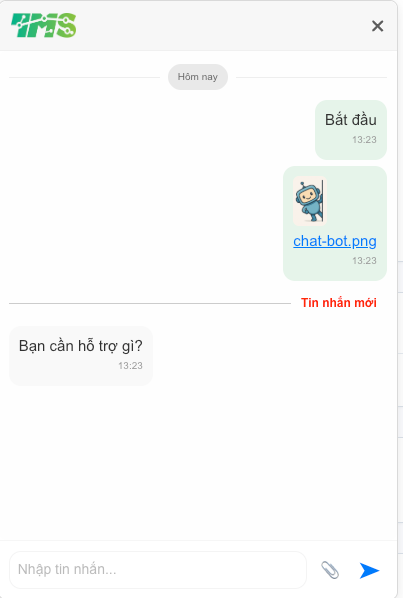Viewport: 403px width, 598px height.
Task: Click the red "Tin nhắn mới" label
Action: (x=339, y=302)
